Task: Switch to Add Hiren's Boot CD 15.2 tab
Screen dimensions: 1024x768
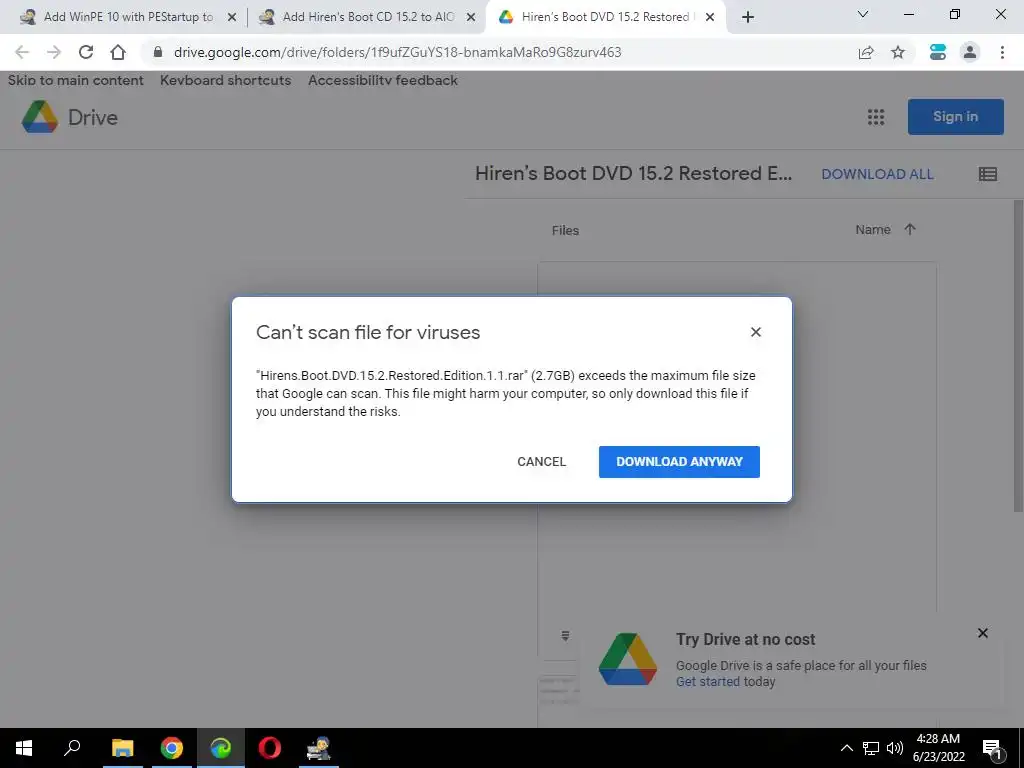Action: pos(368,17)
